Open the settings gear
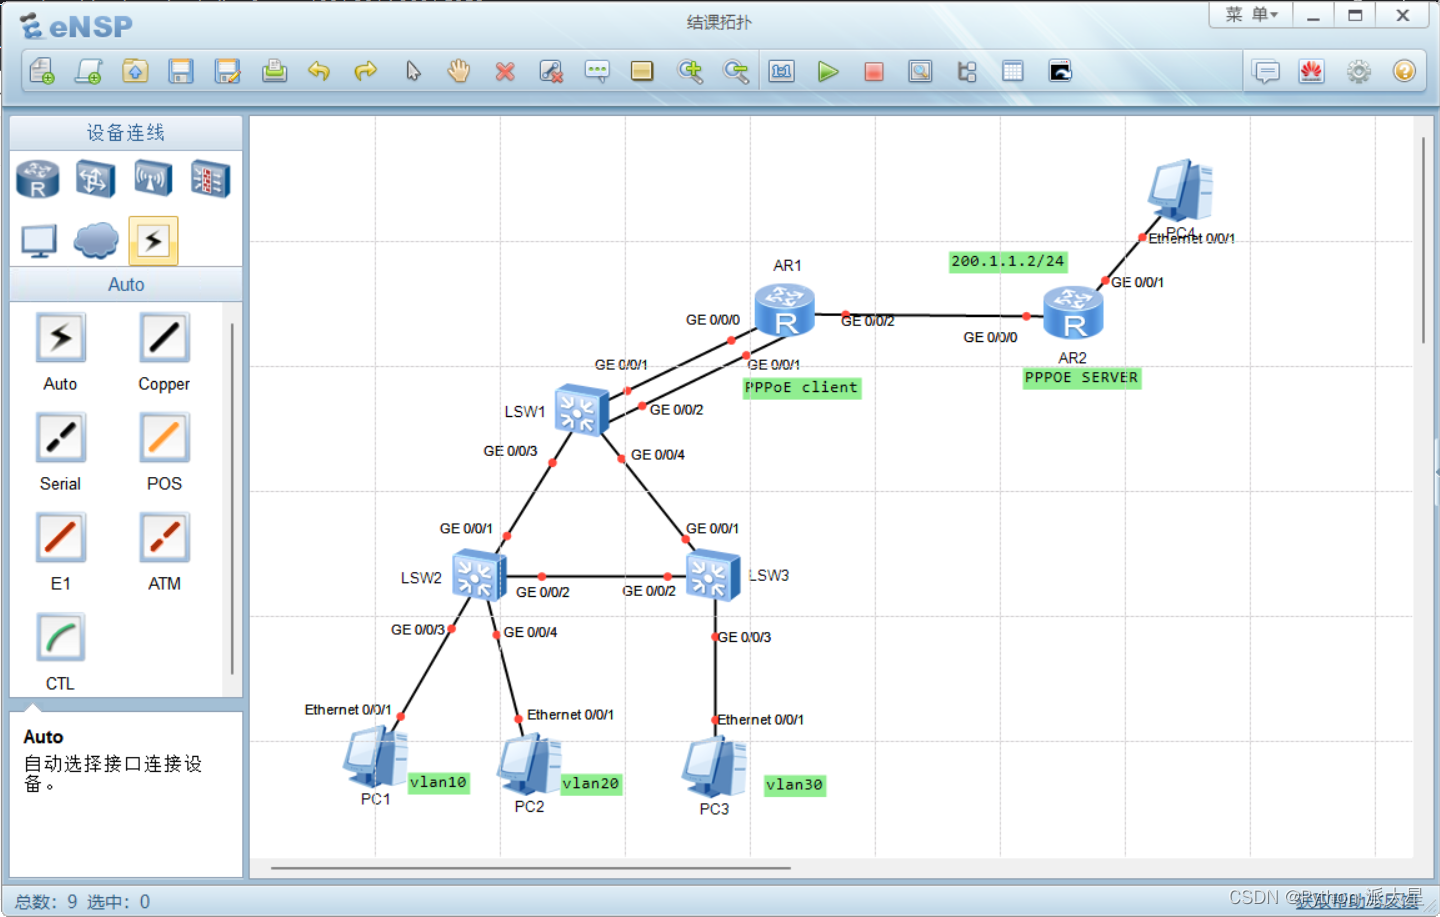Screen dimensions: 1440x917 (1358, 71)
